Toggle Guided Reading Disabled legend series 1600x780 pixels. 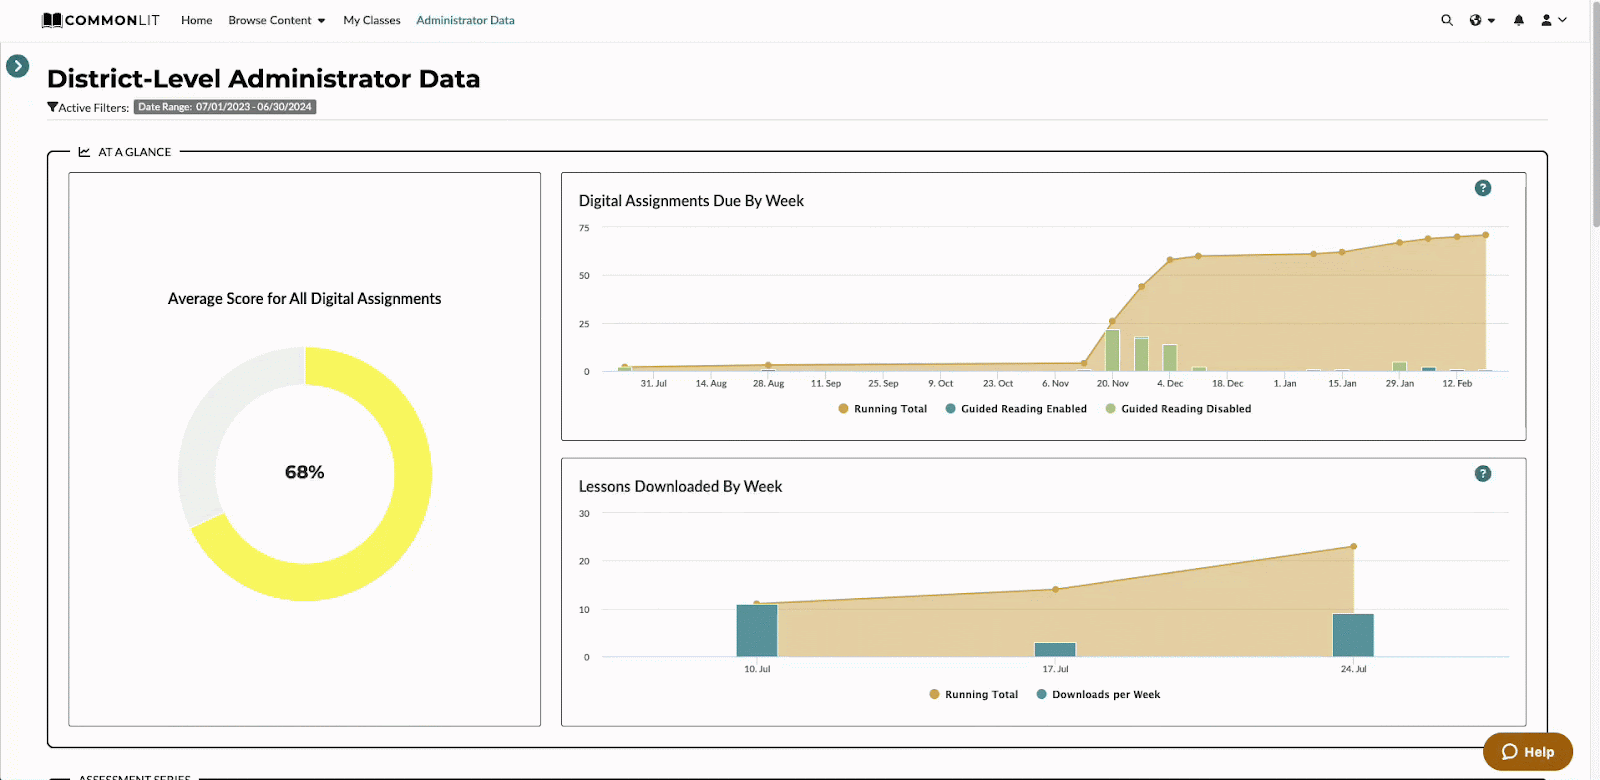pos(1178,409)
